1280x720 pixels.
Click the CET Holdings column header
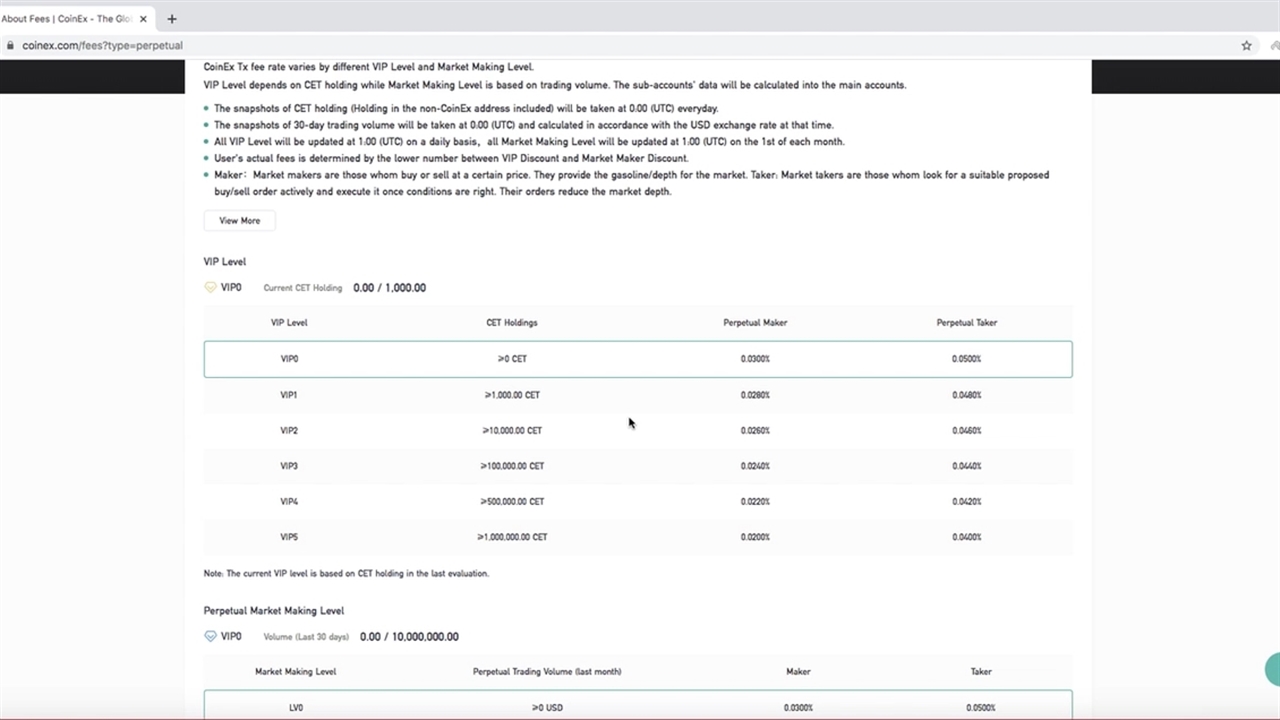[511, 323]
